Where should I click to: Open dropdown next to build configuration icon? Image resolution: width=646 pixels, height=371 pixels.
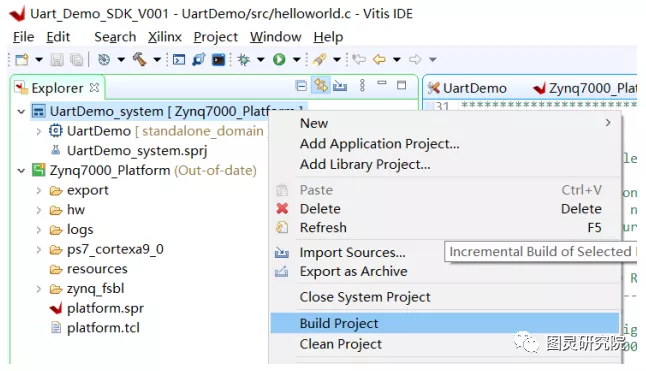(121, 60)
